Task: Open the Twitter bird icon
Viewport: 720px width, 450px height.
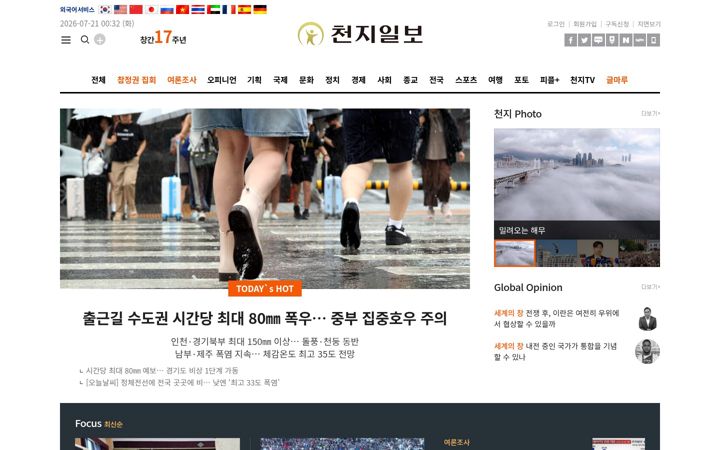Action: click(585, 40)
